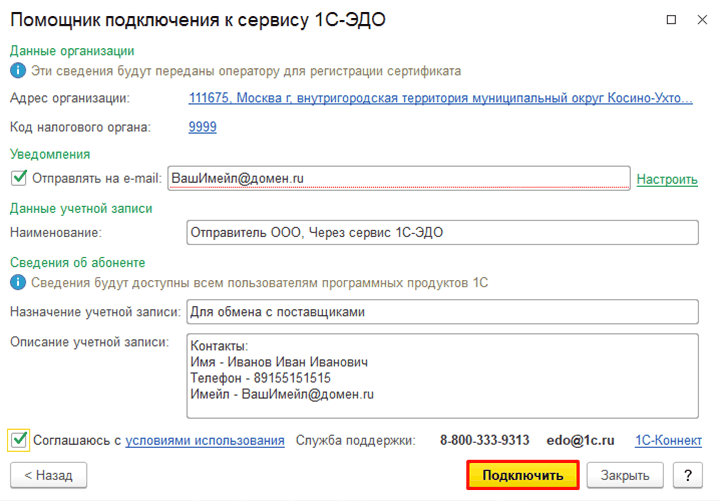Click the Сведения об абоненте heading

pyautogui.click(x=78, y=262)
